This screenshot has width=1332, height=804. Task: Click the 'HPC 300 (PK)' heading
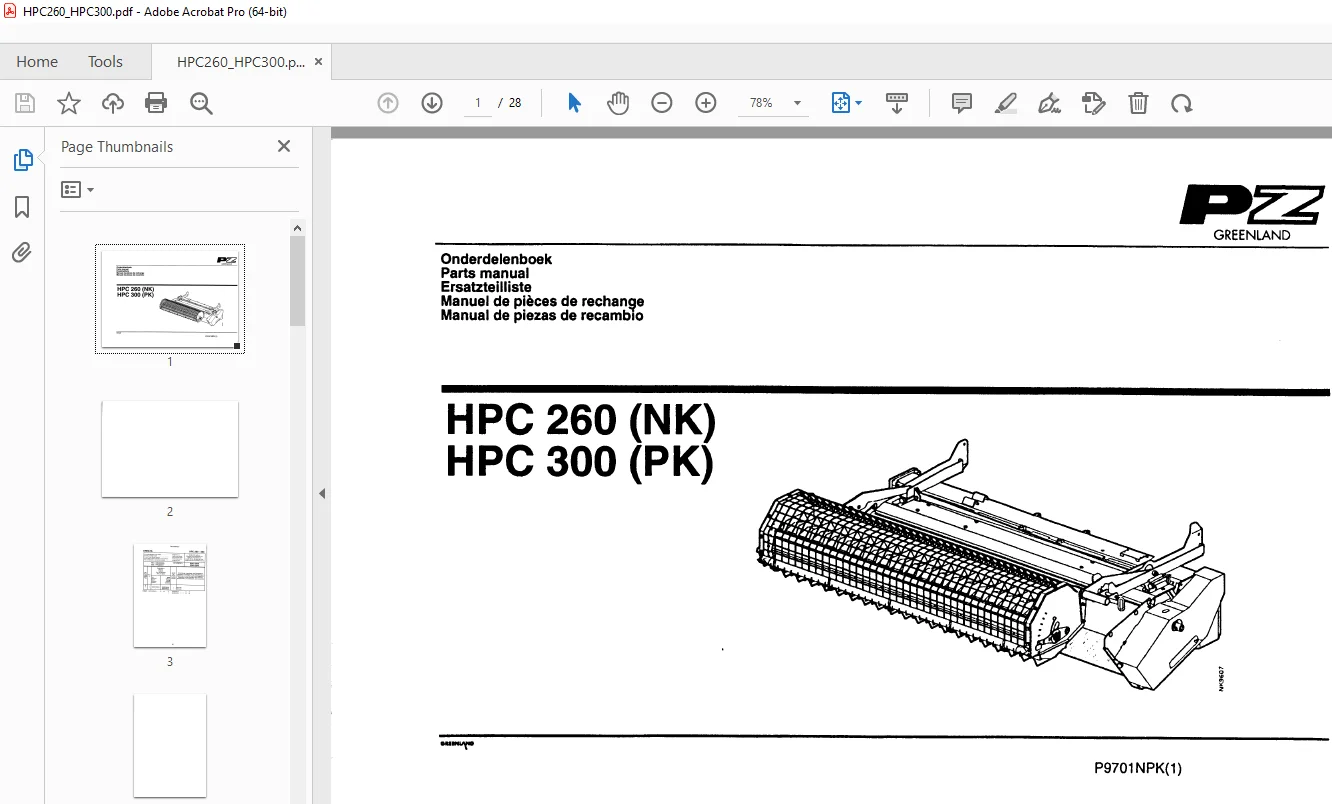pos(580,462)
